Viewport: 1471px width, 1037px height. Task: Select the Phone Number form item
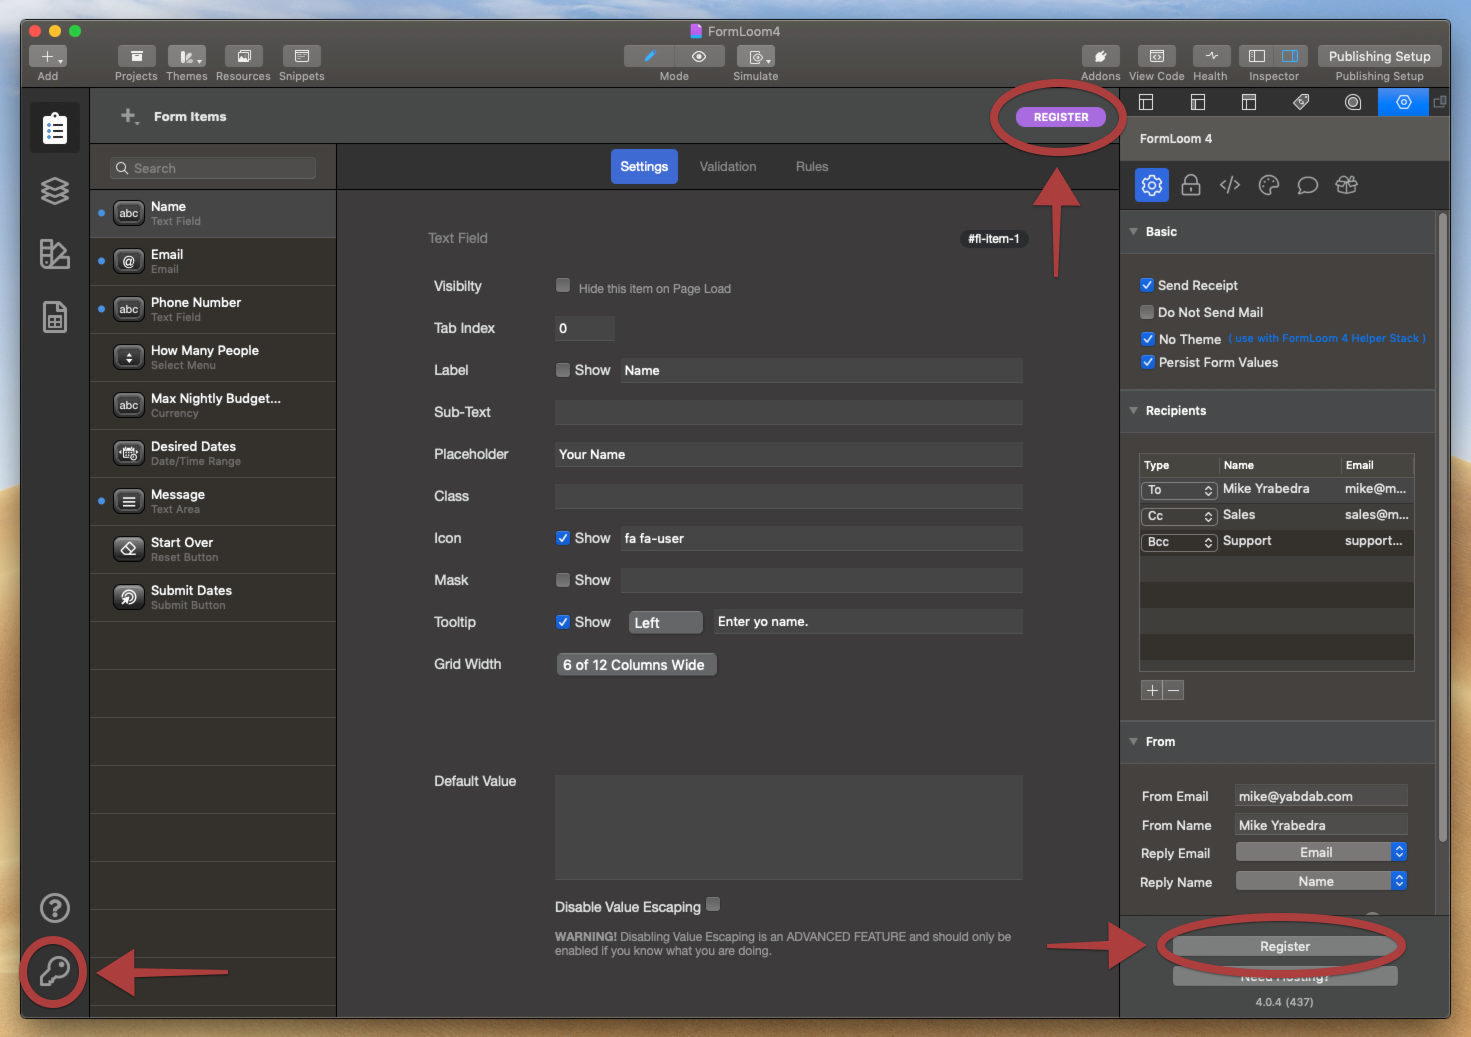[x=213, y=310]
